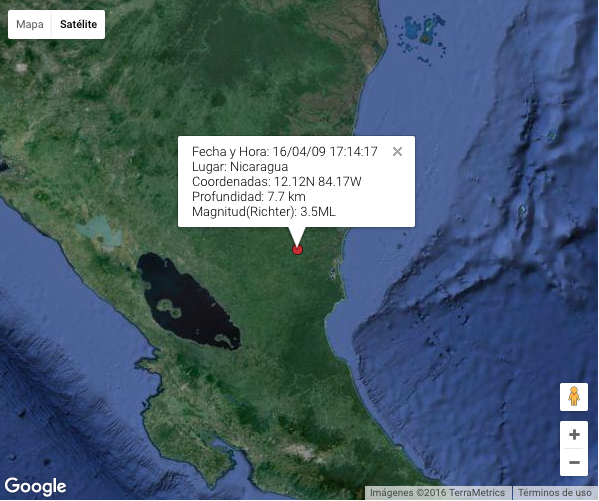
Task: Open the Google logo link
Action: tap(36, 486)
